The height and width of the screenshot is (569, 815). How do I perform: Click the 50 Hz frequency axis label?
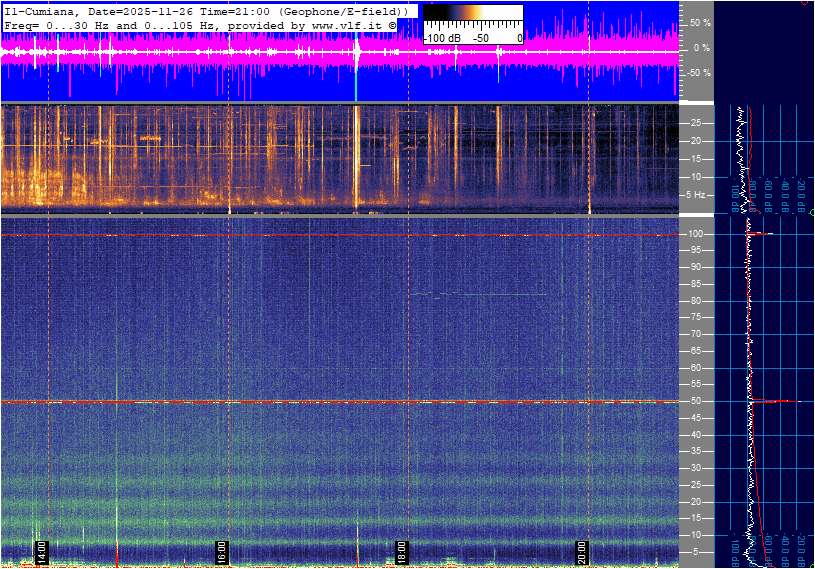[x=695, y=401]
